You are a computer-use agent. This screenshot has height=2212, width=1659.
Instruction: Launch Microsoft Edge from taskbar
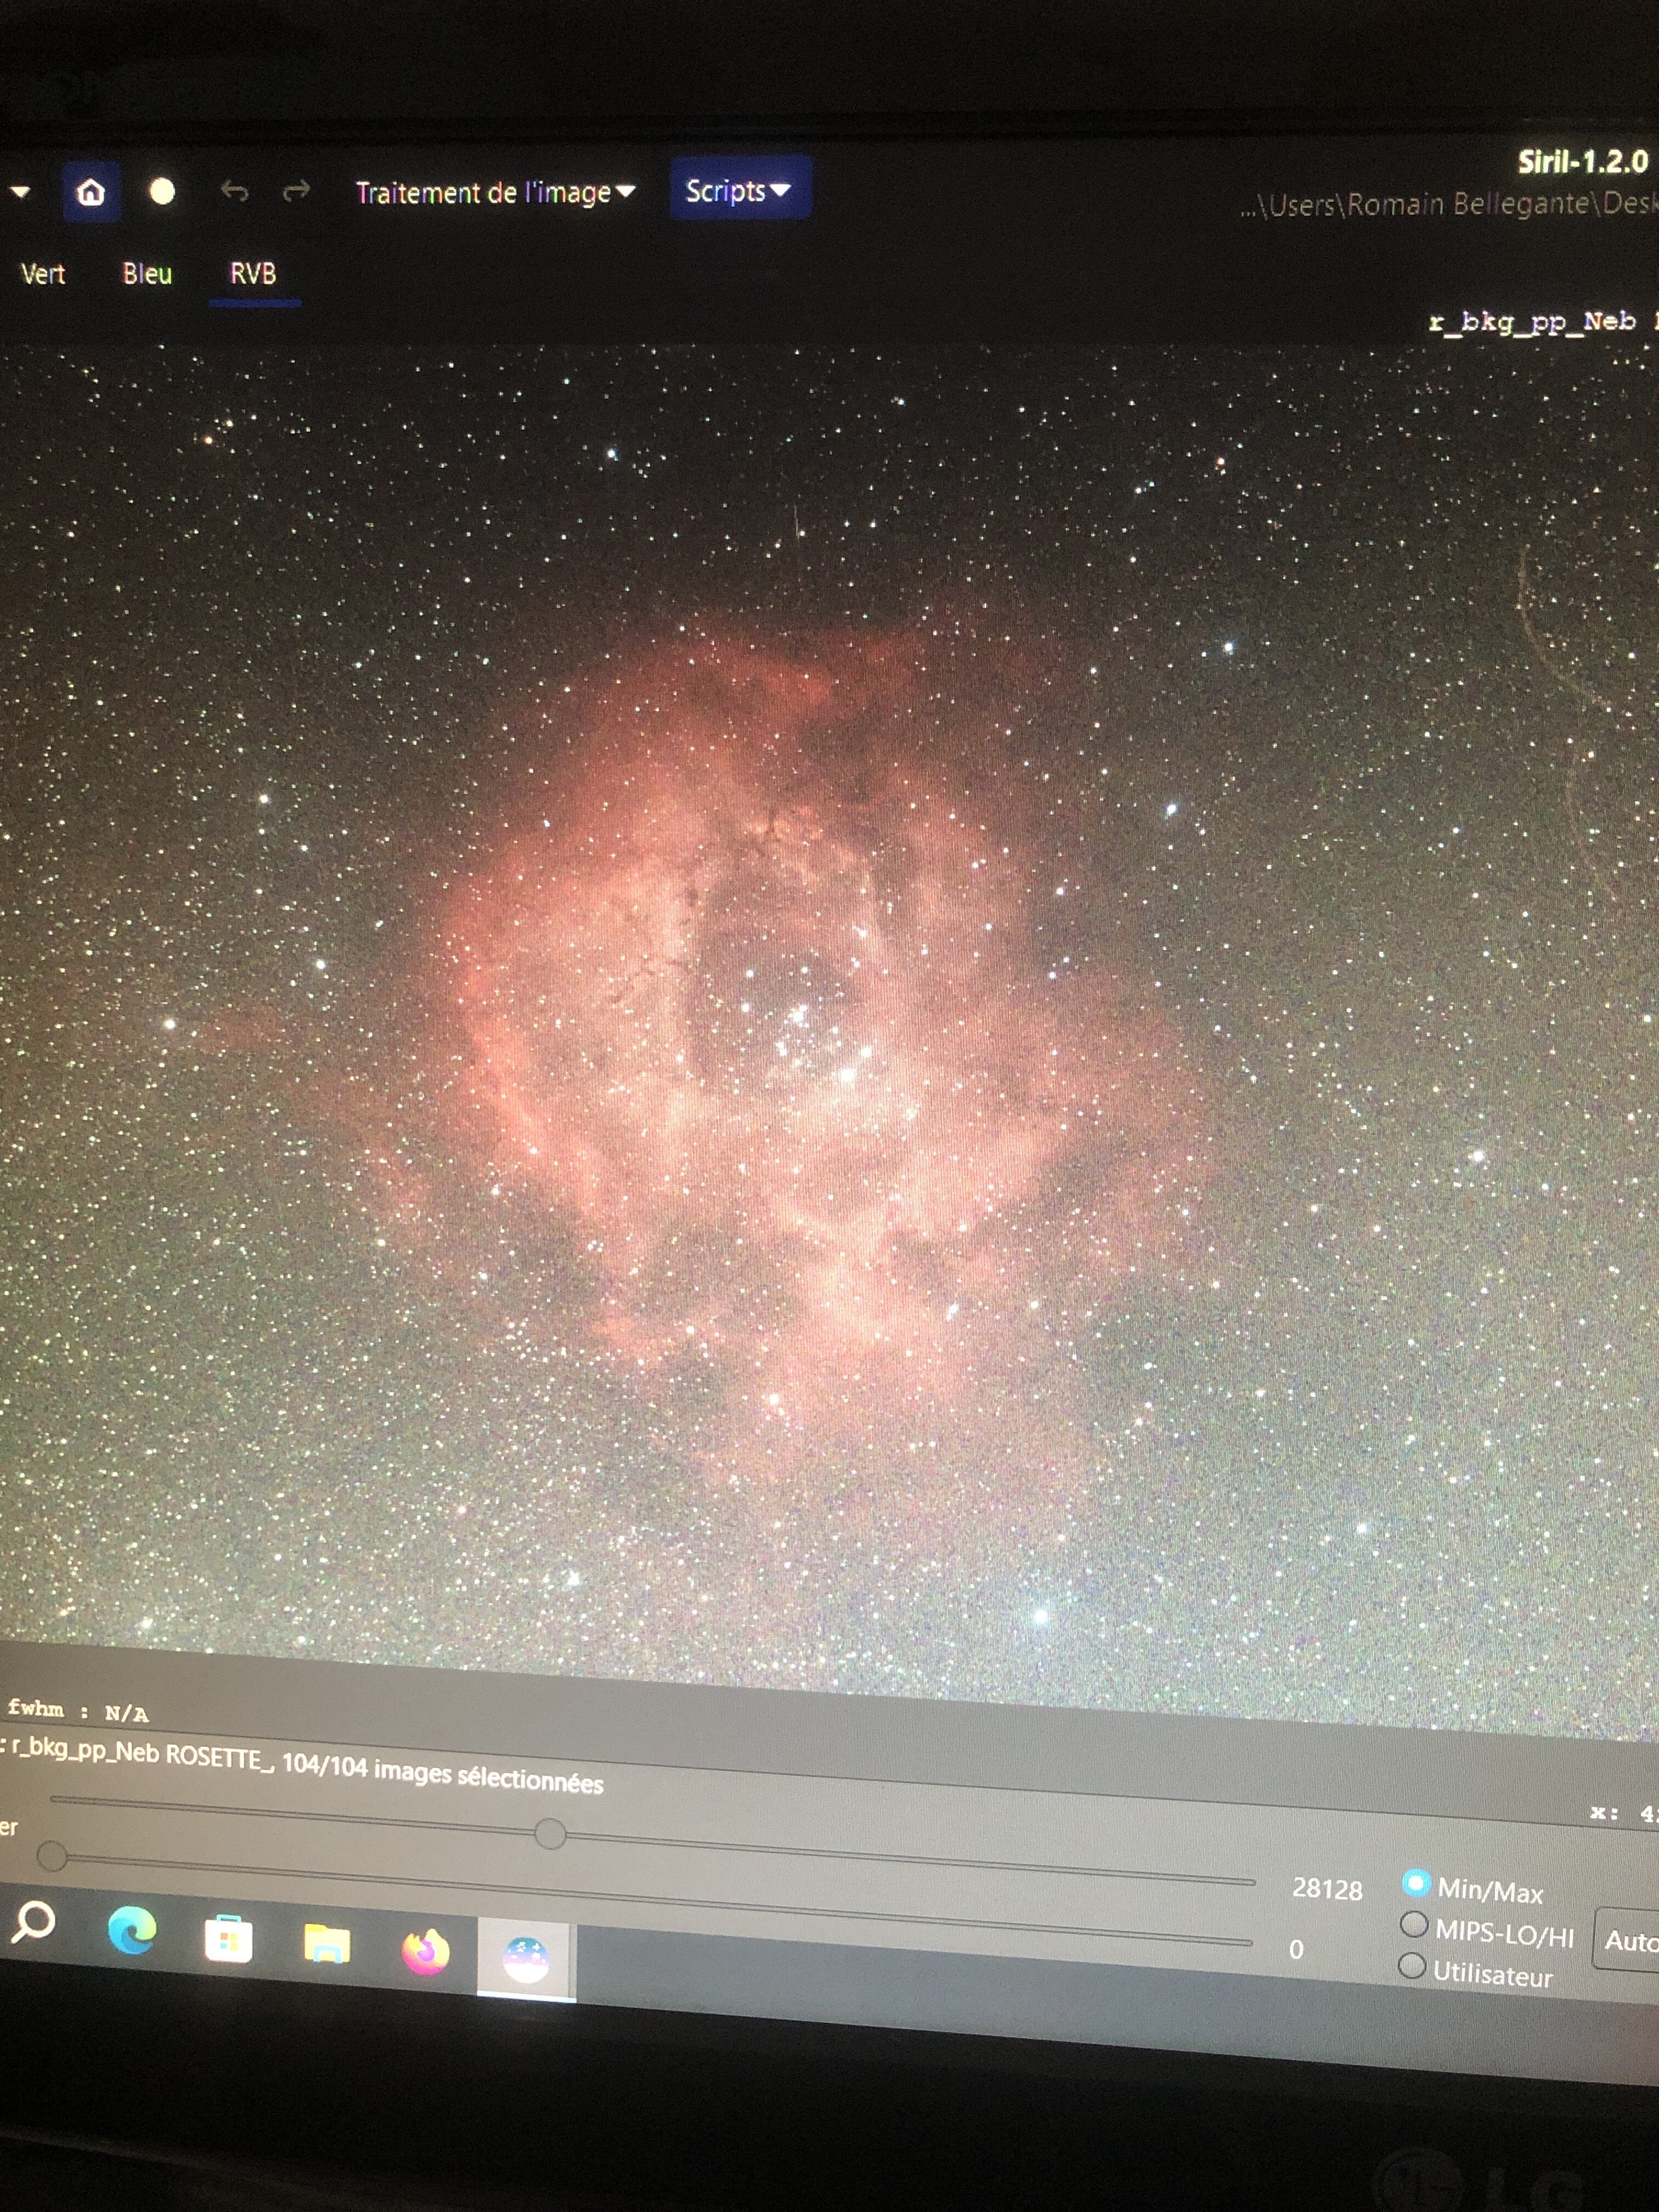click(132, 1931)
